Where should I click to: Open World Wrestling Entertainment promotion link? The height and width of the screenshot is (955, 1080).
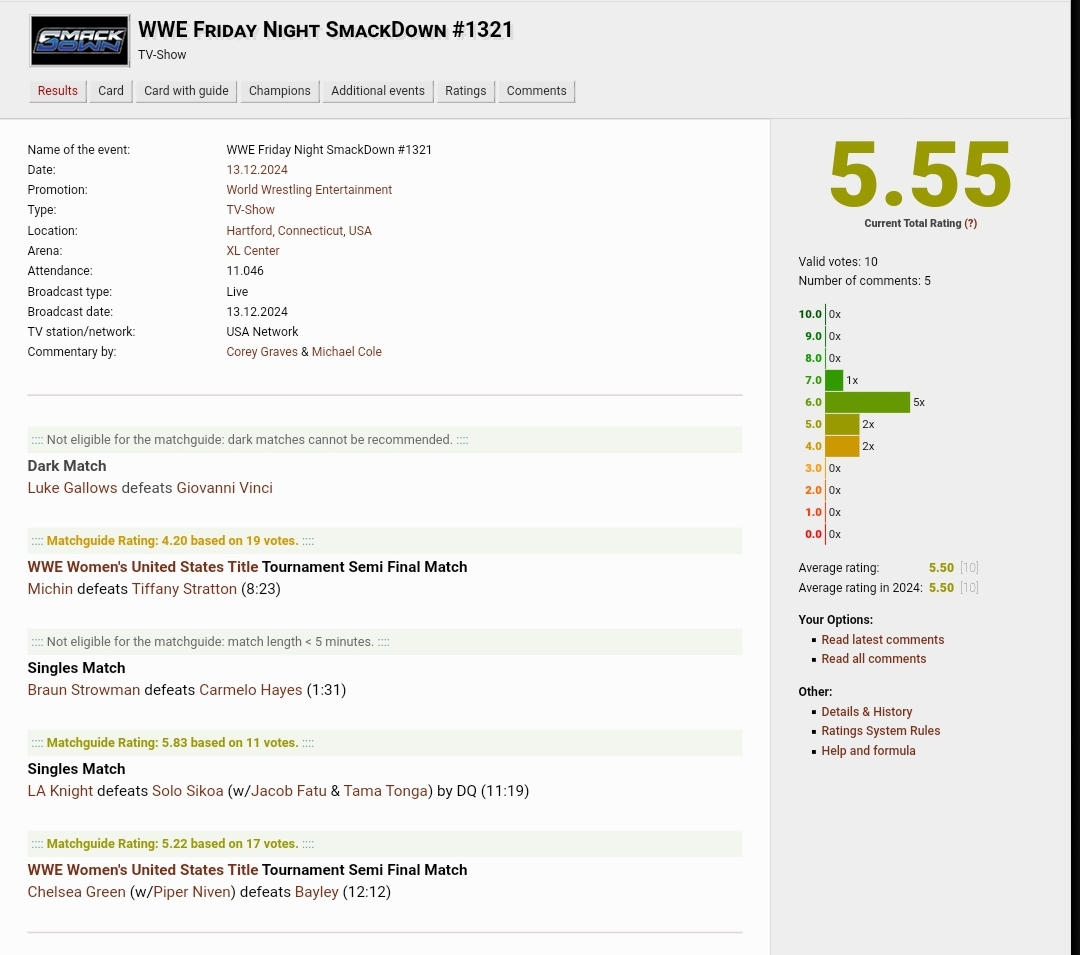tap(309, 189)
